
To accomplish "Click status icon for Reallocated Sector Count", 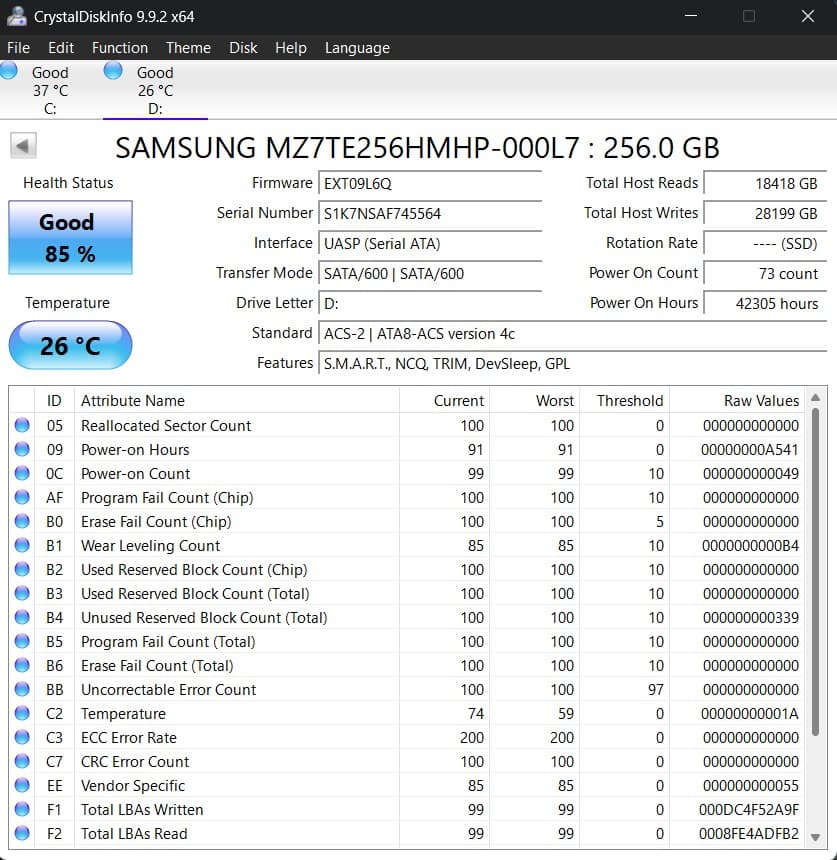I will coord(22,425).
